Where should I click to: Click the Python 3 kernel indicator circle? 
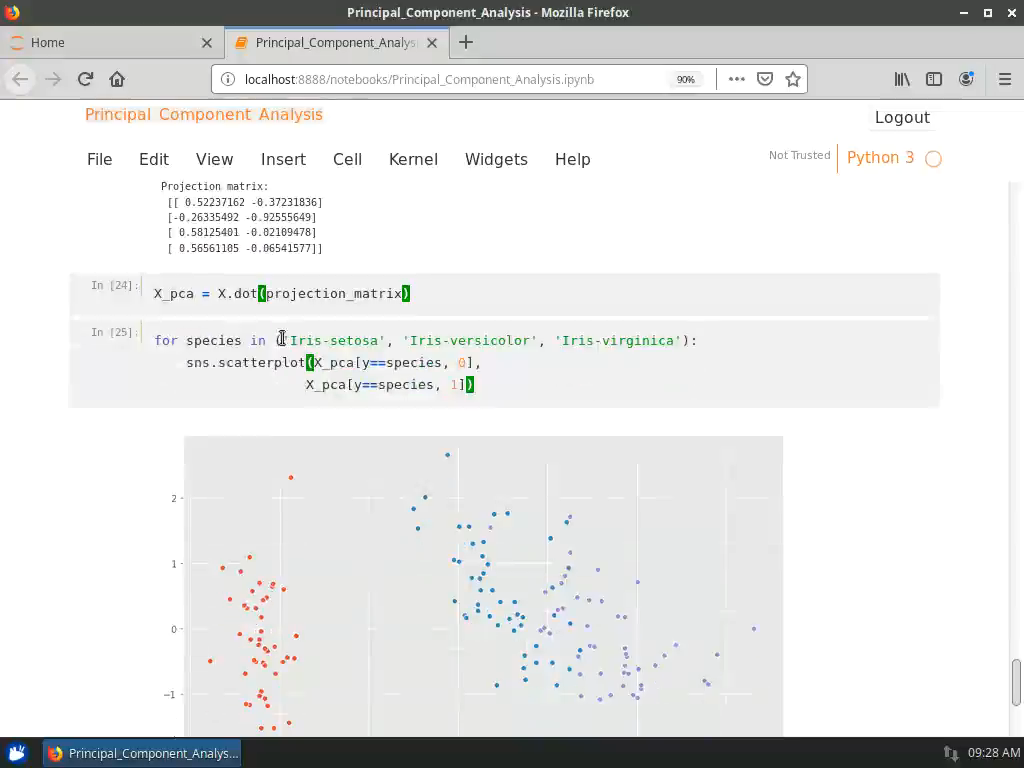[x=933, y=159]
